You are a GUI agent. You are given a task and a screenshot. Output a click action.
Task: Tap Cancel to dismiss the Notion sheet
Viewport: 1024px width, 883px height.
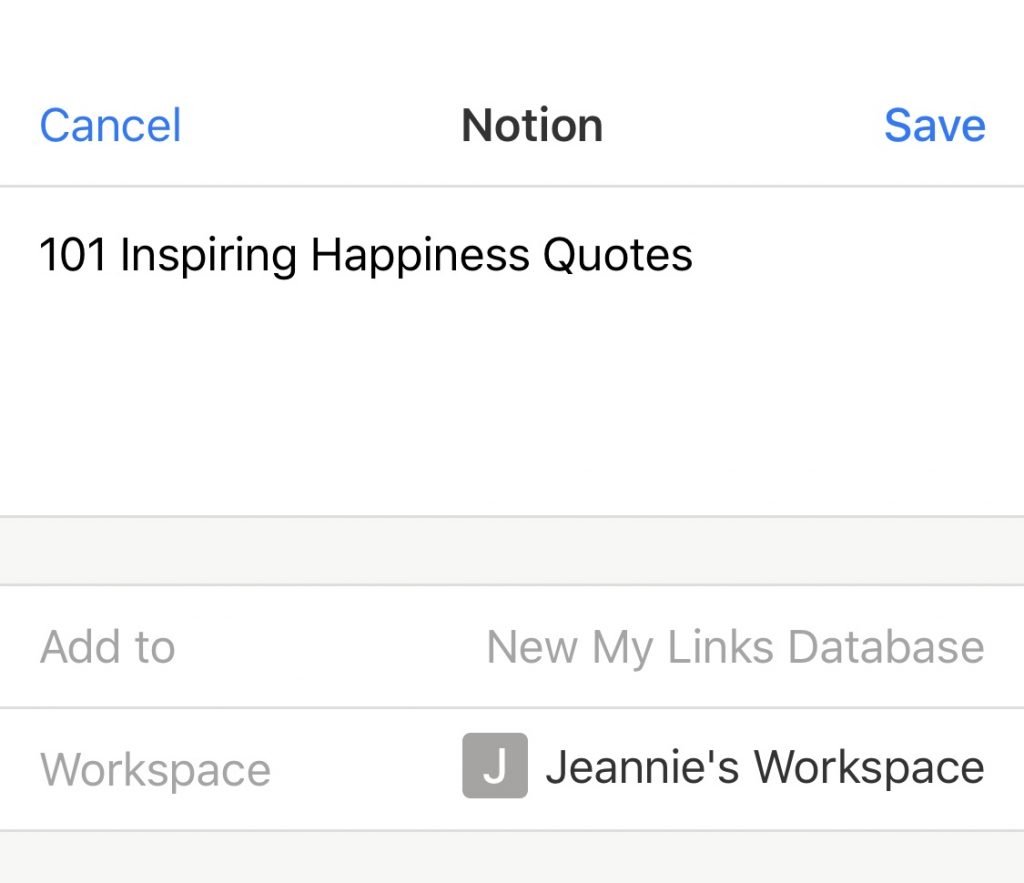point(110,126)
